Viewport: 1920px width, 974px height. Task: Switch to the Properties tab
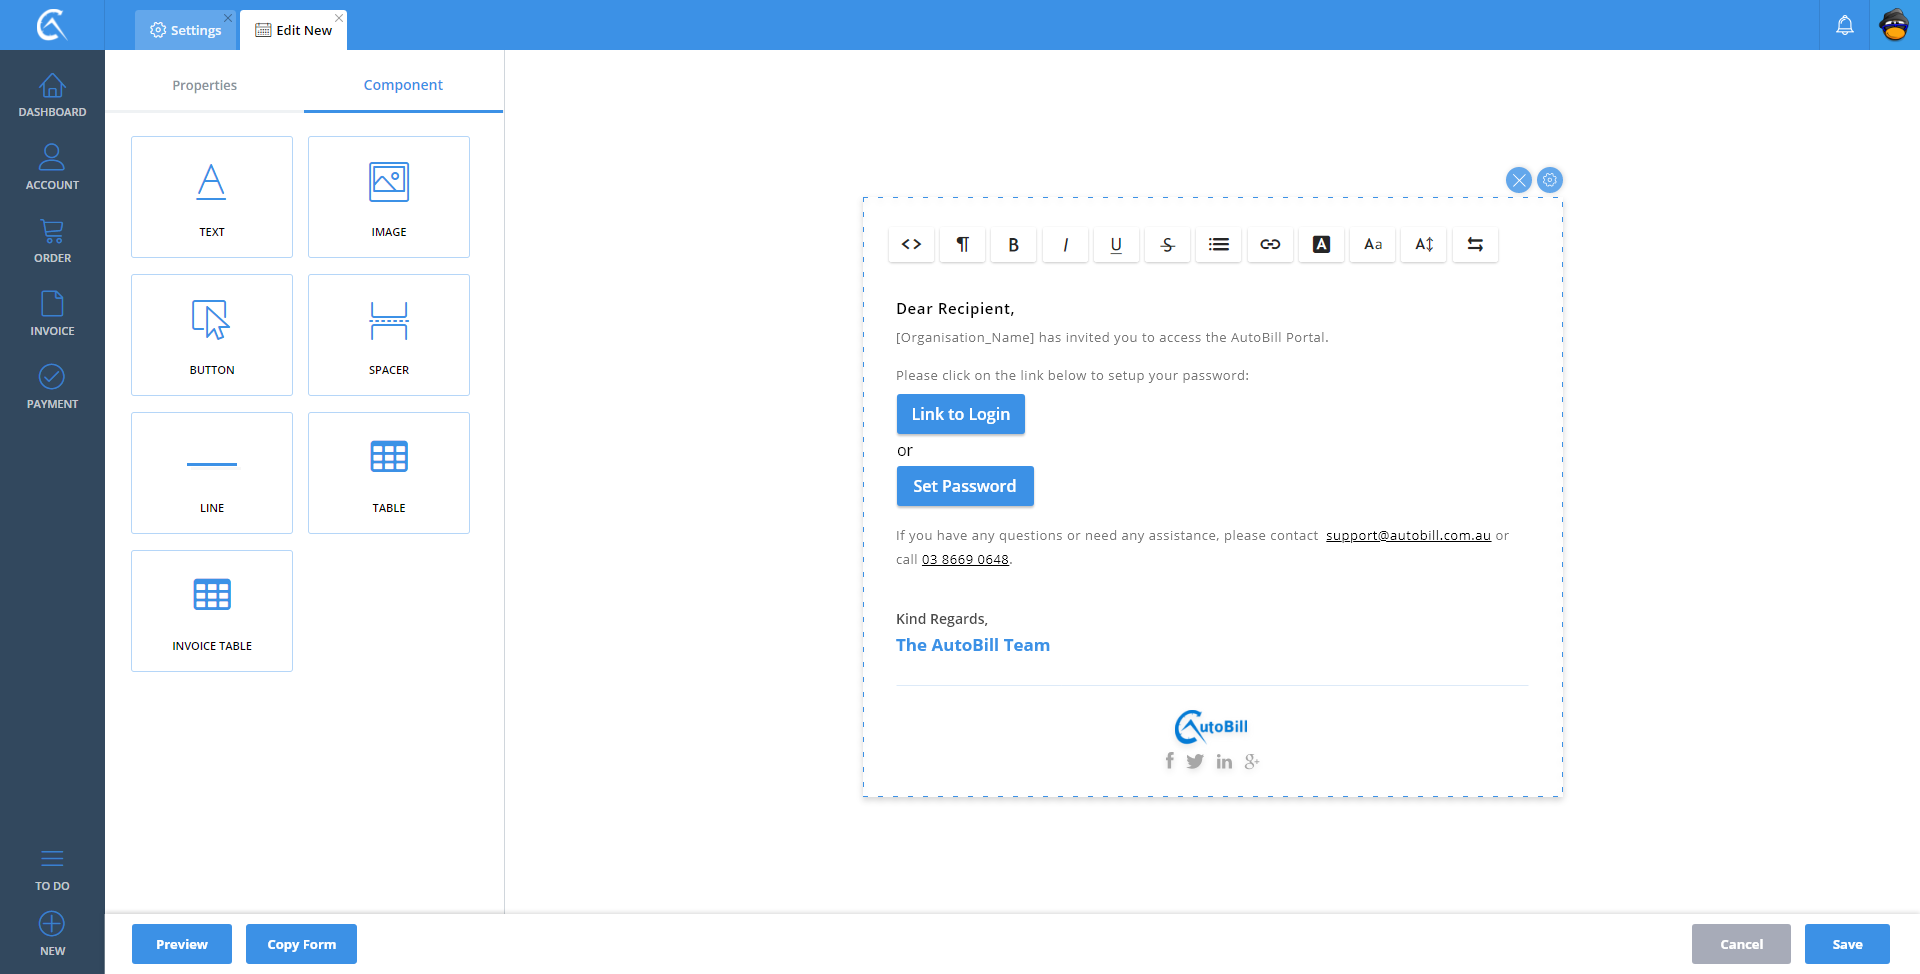point(204,85)
